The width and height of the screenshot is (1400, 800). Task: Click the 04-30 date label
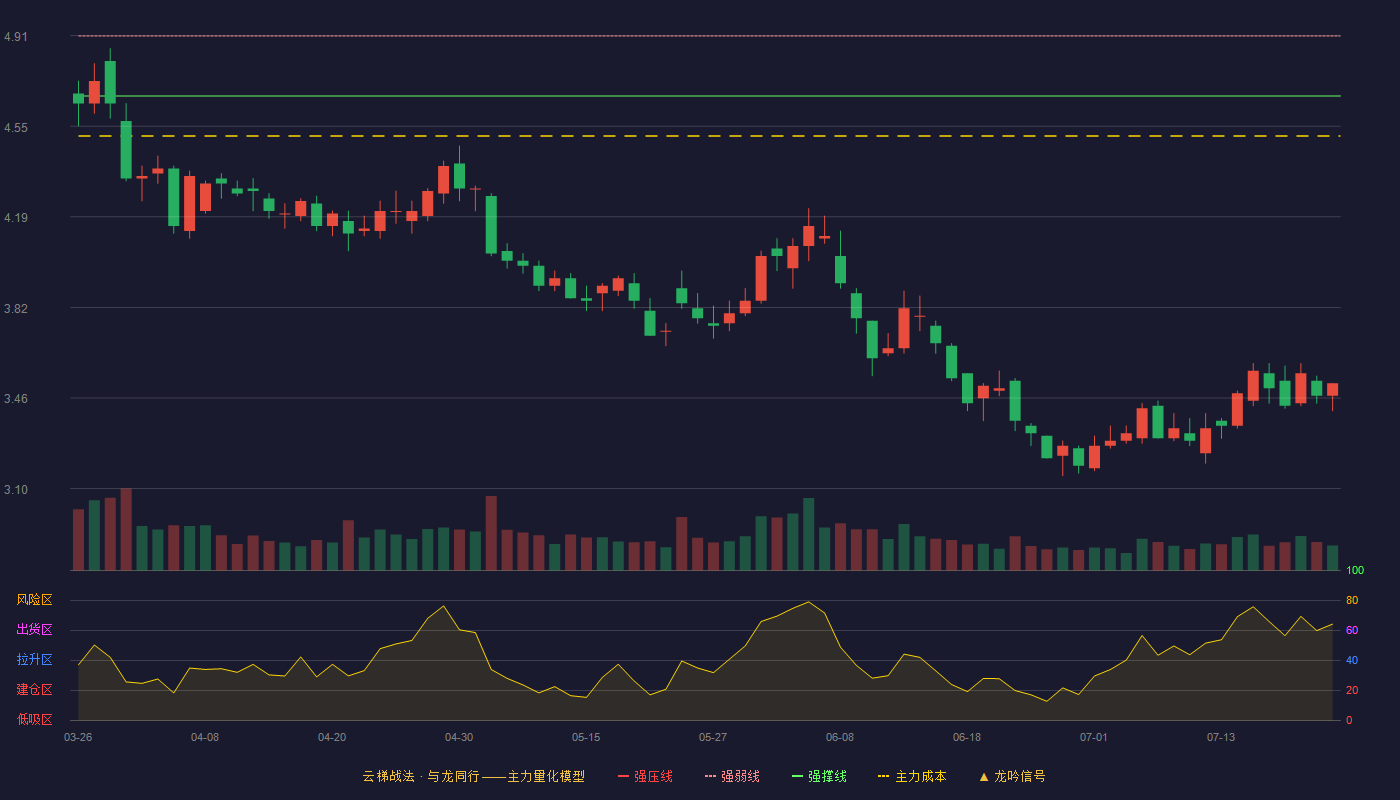[459, 737]
